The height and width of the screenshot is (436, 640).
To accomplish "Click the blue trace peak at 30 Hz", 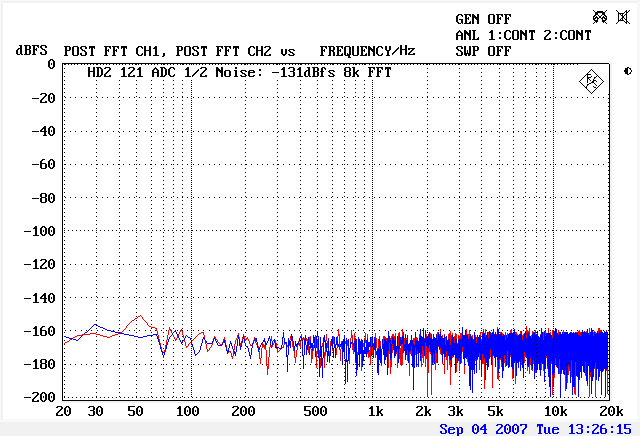I will pyautogui.click(x=96, y=325).
